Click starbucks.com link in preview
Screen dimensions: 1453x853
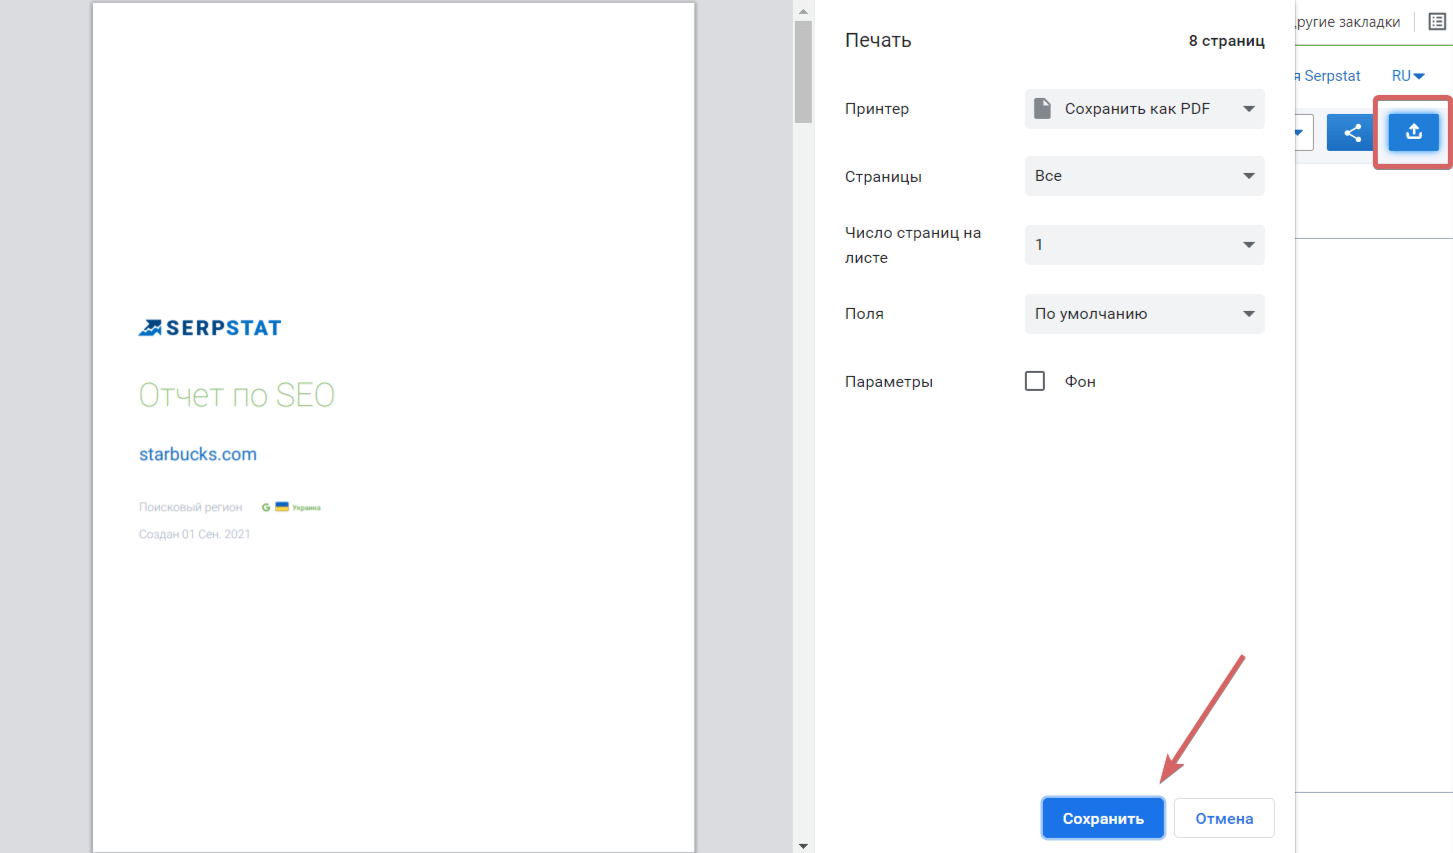(x=198, y=454)
